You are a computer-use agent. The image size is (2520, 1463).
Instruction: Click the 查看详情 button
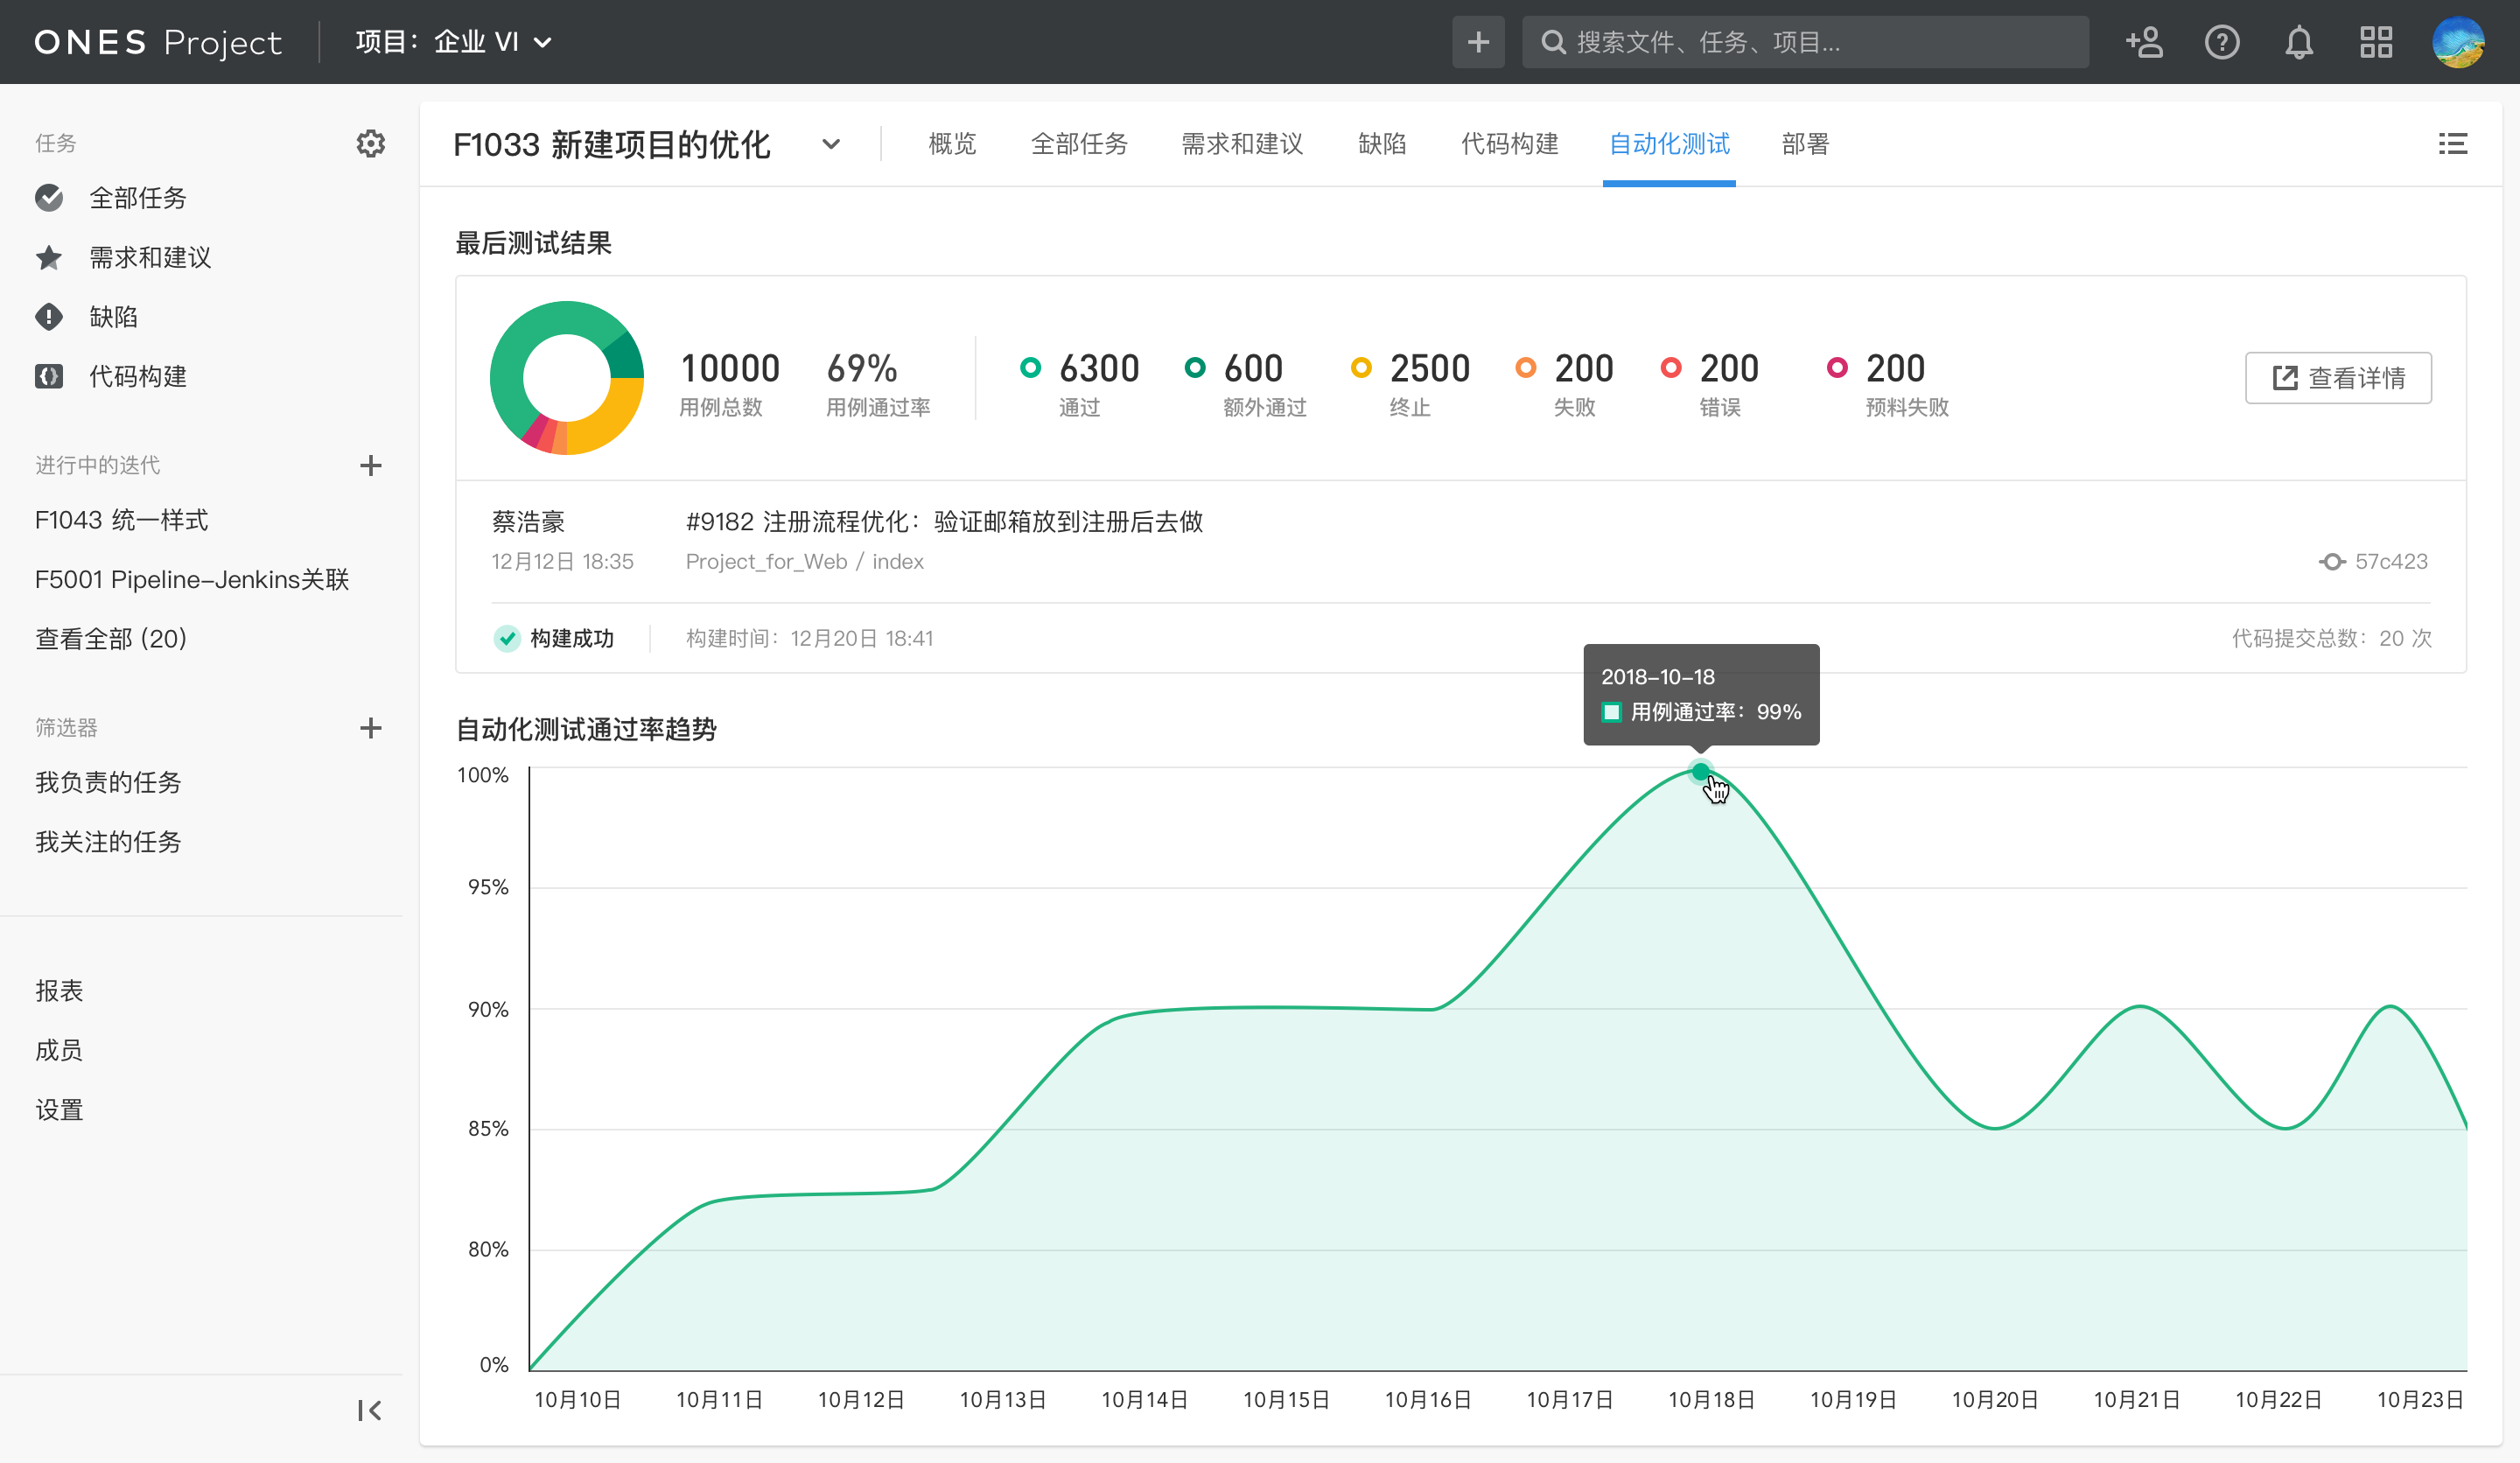2337,378
